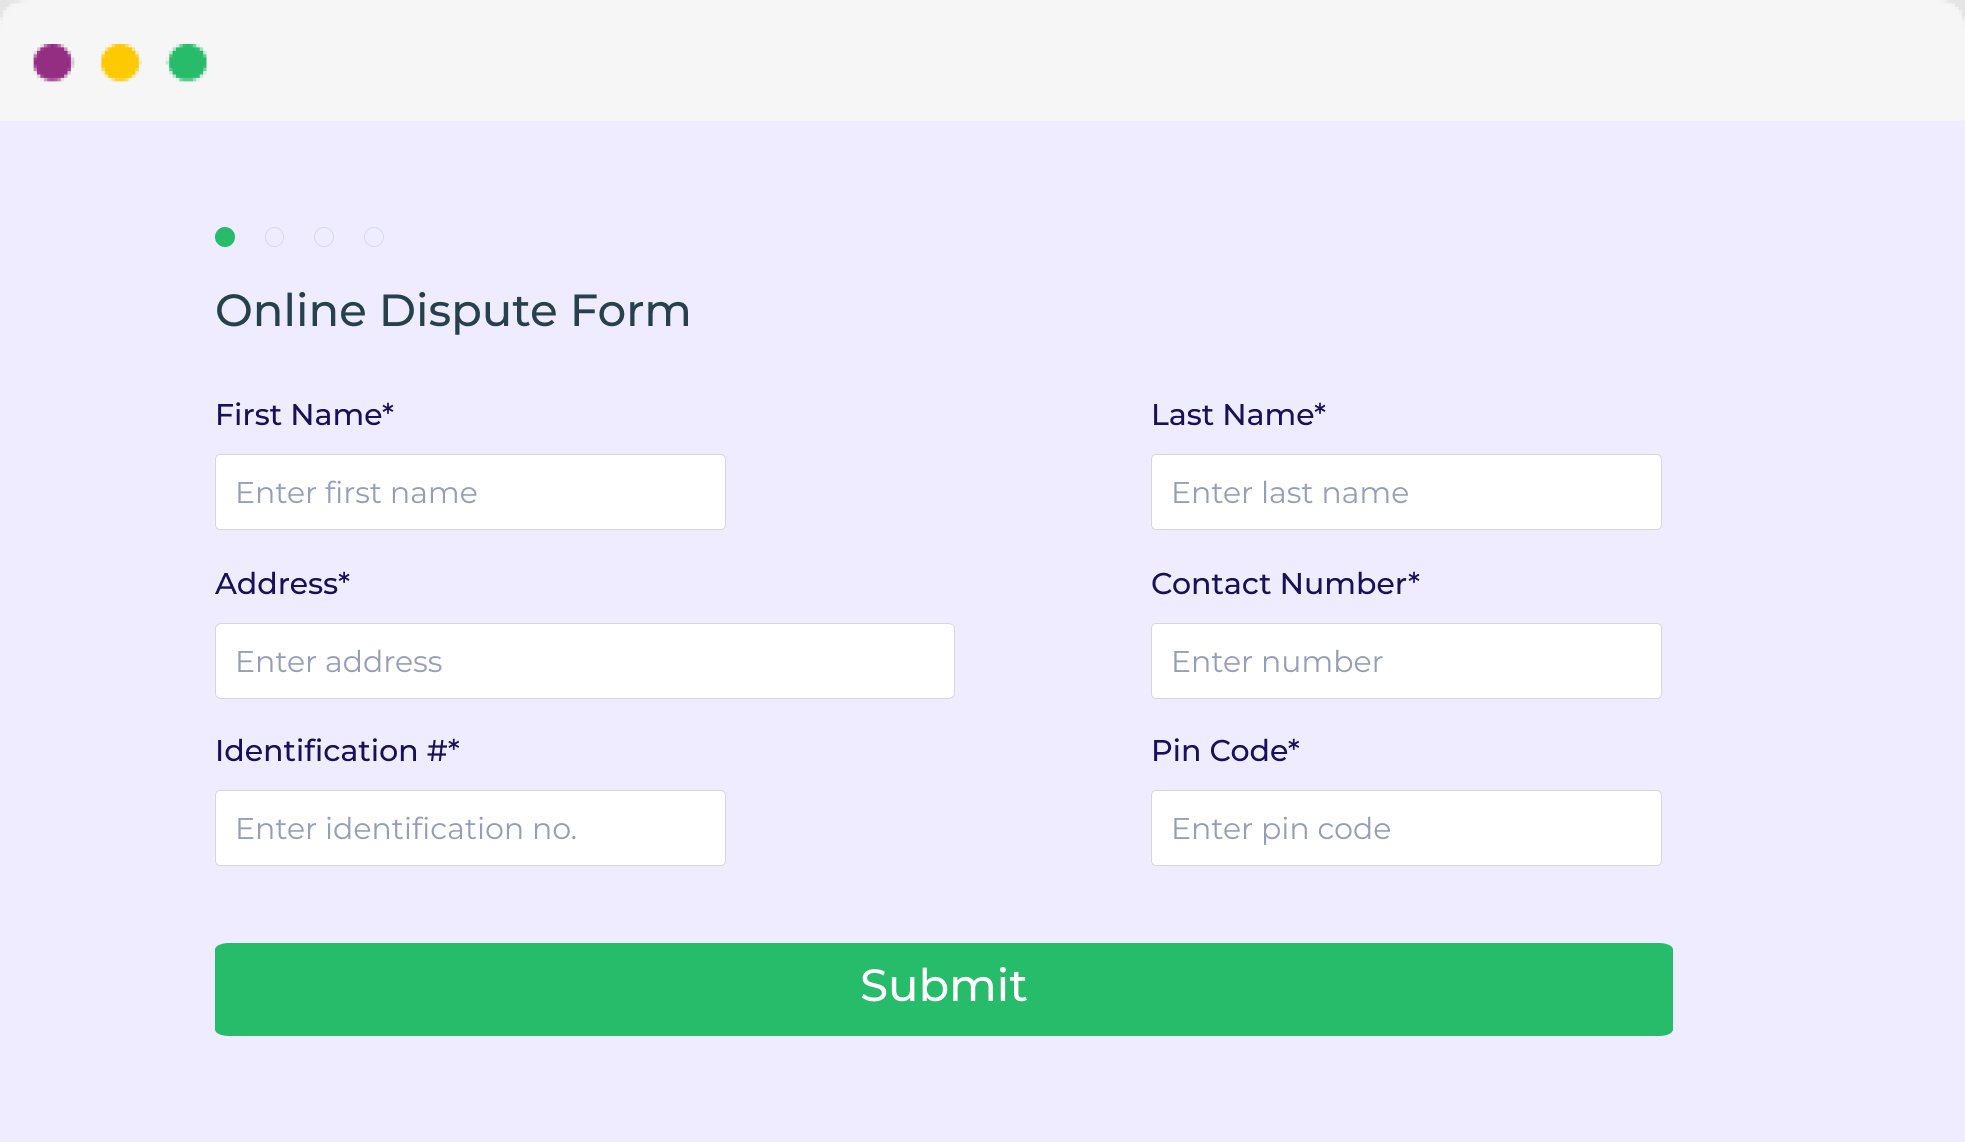Focus the Enter pin code field
Viewport: 1965px width, 1142px height.
point(1406,828)
